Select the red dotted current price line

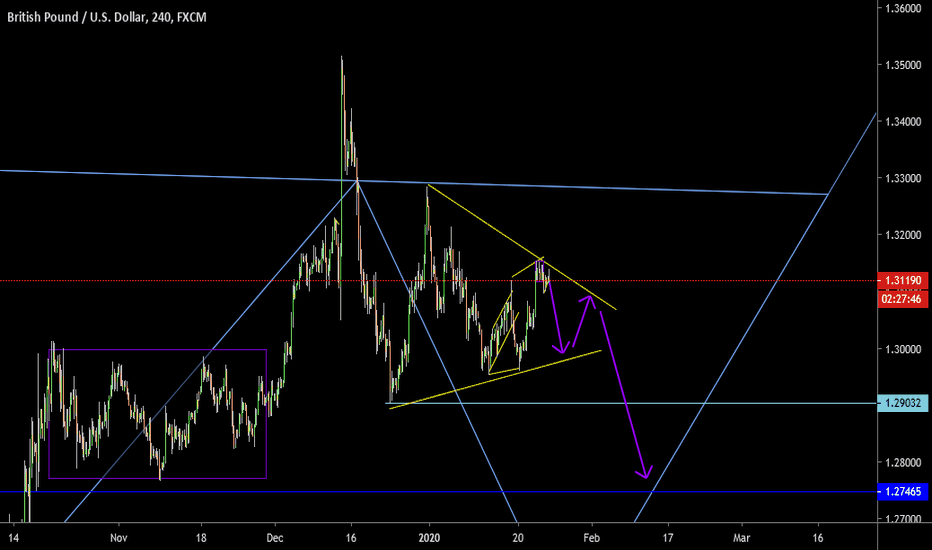pyautogui.click(x=200, y=281)
